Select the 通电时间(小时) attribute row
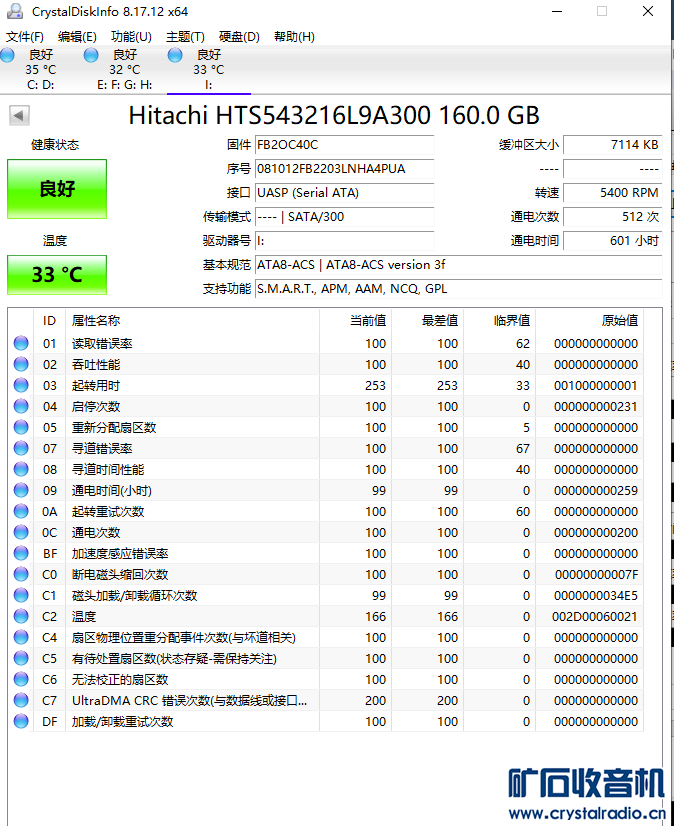Viewport: 674px width, 826px height. click(326, 490)
